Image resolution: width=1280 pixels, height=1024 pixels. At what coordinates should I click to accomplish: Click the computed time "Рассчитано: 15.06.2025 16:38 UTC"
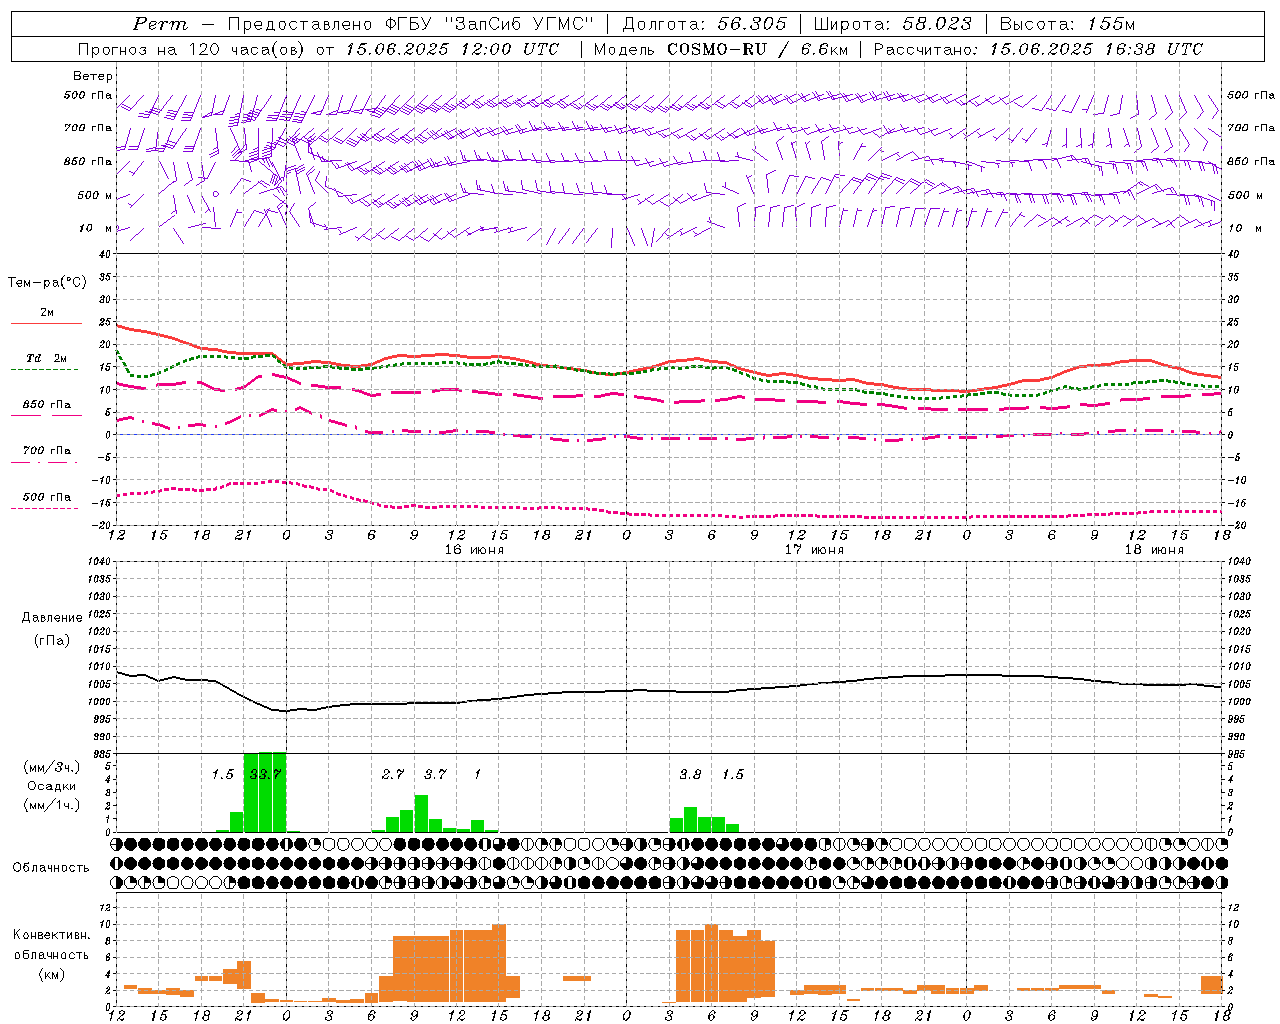[1038, 49]
